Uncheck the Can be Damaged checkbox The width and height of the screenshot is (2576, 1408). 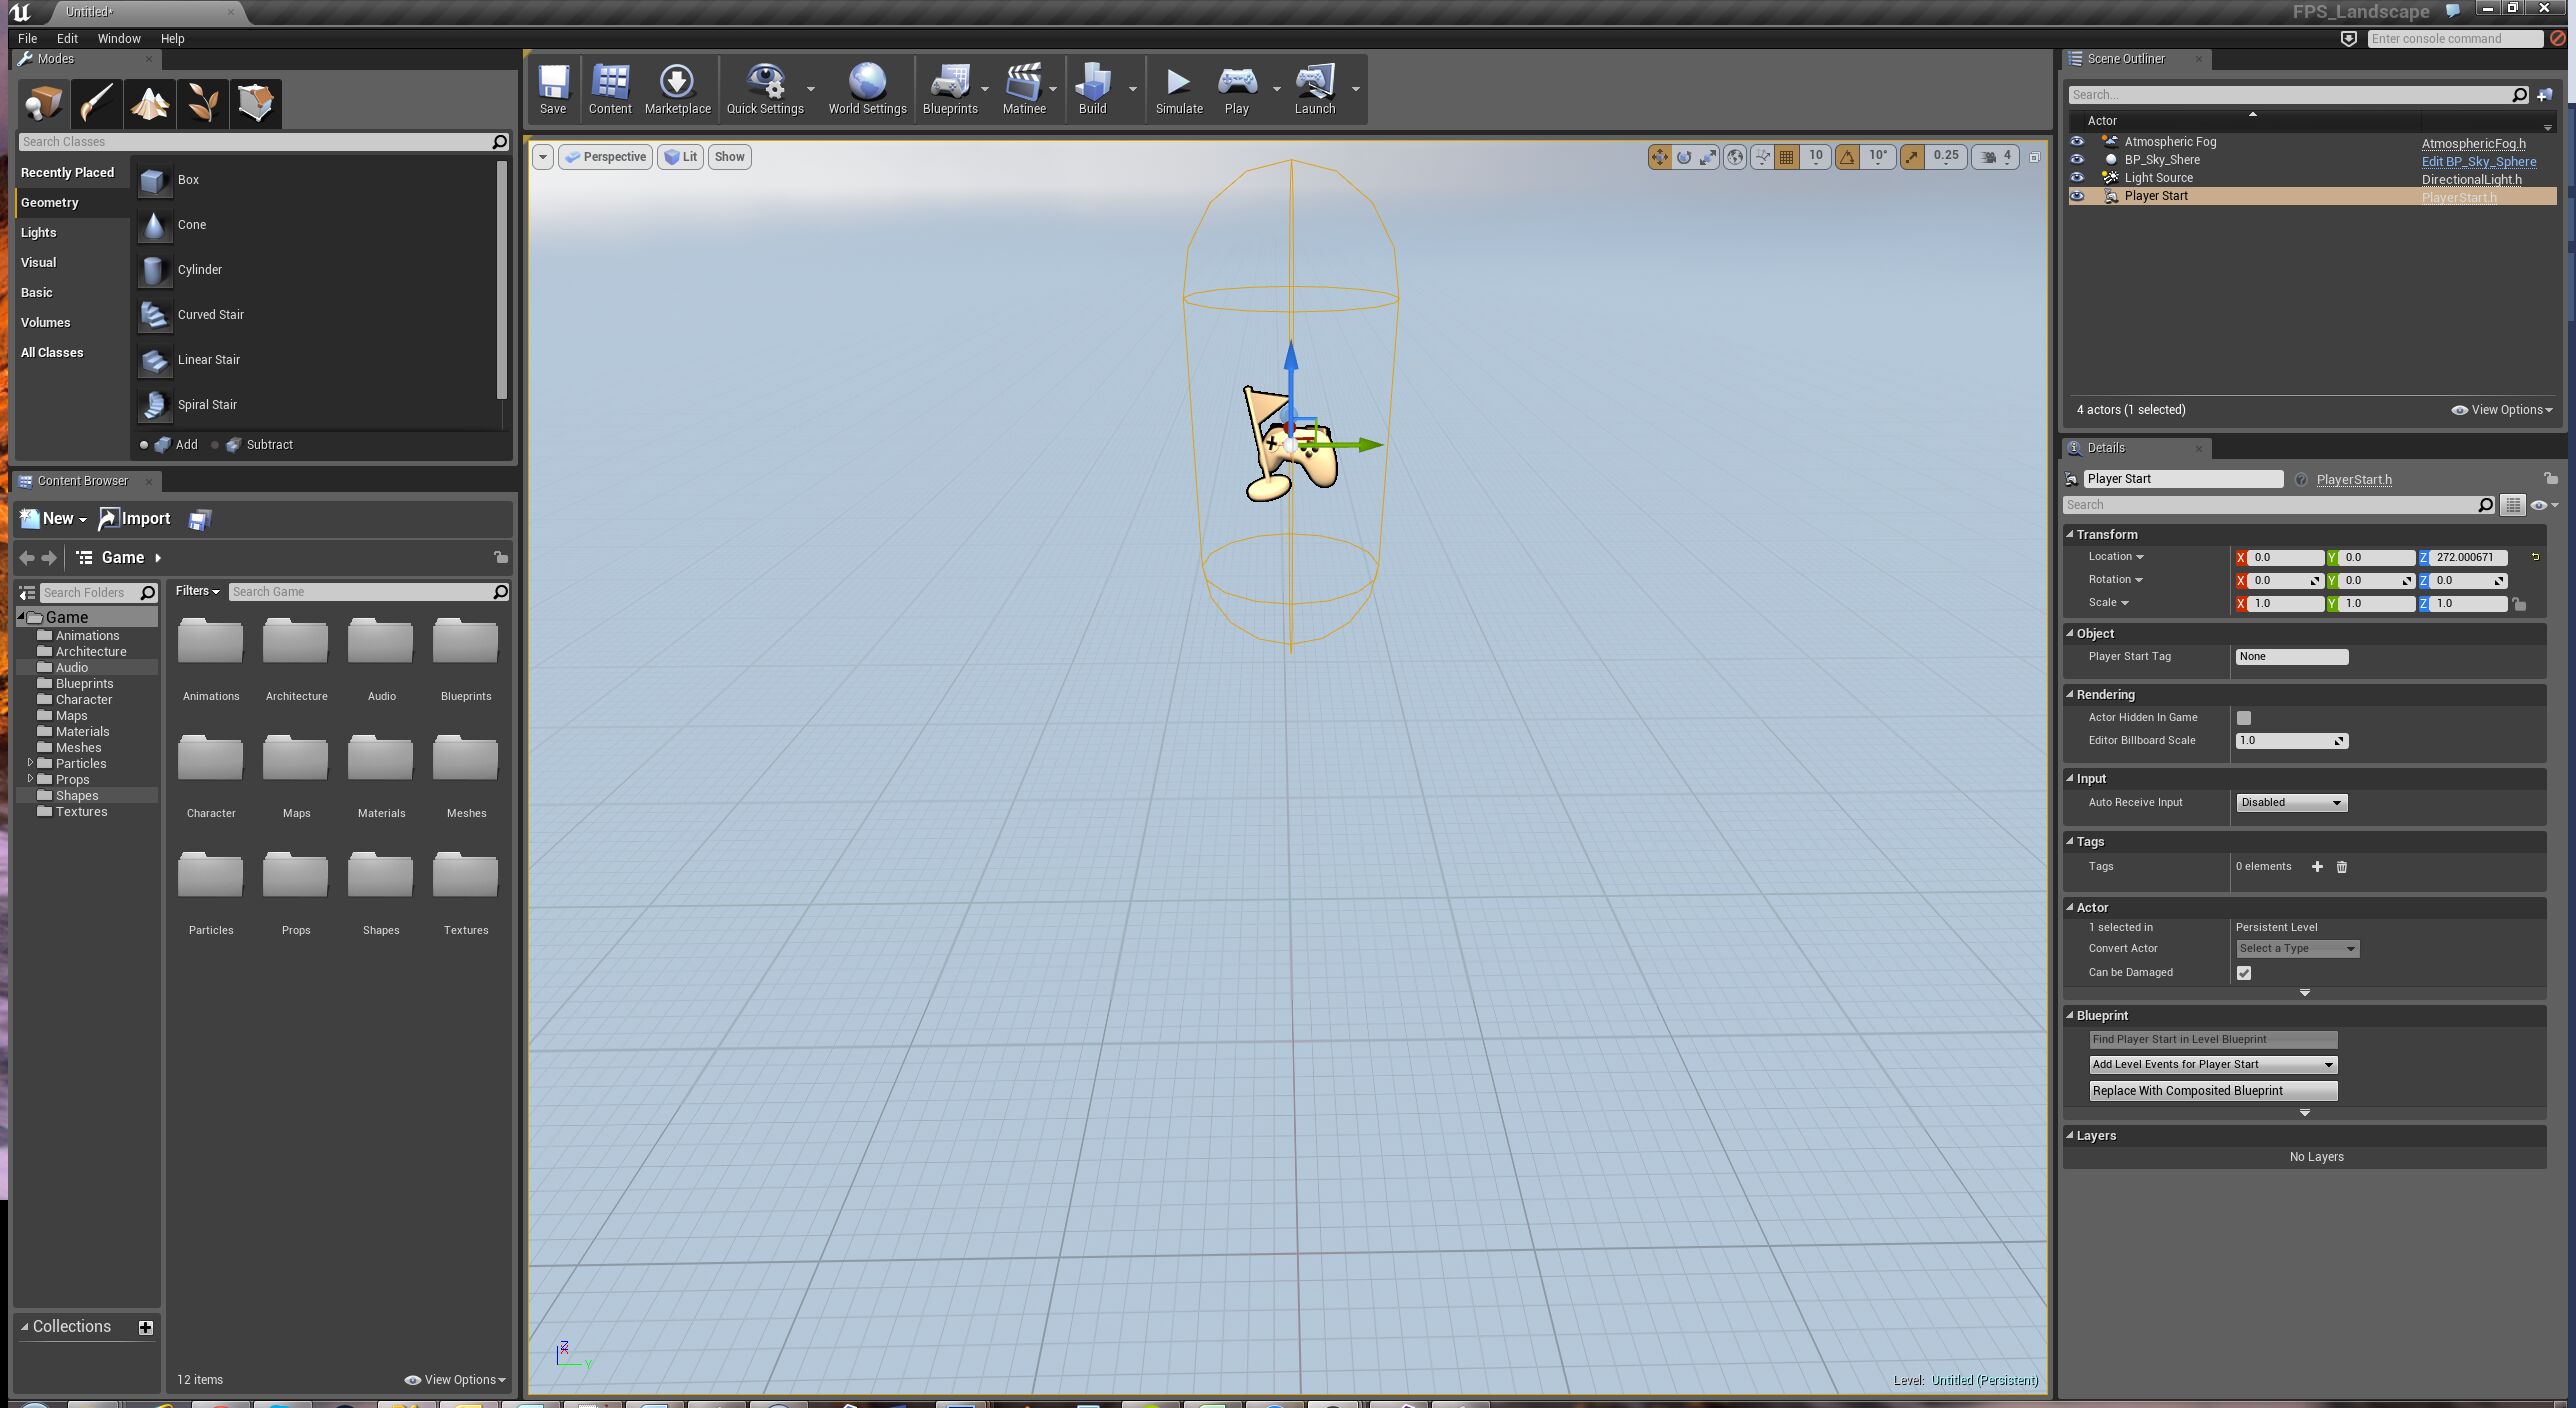[x=2244, y=973]
